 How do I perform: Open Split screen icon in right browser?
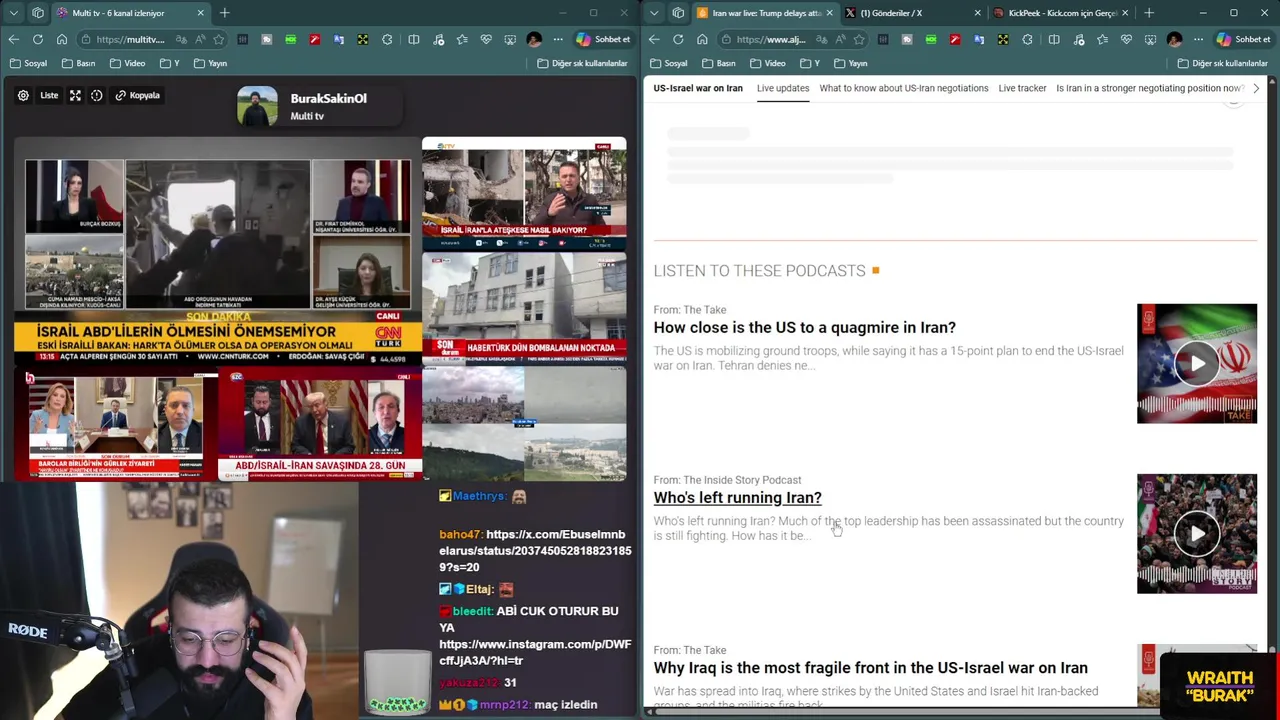[1054, 39]
